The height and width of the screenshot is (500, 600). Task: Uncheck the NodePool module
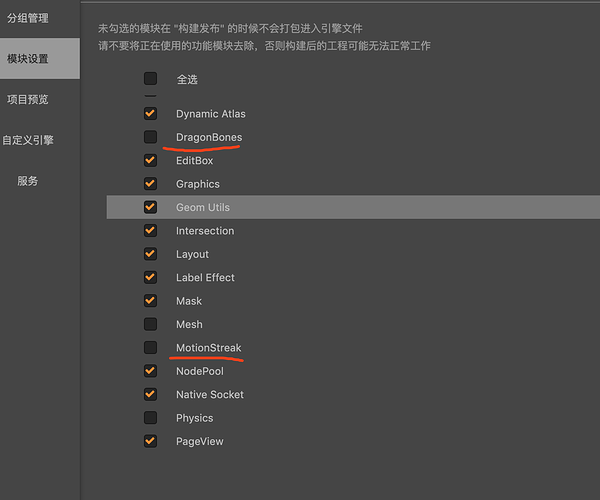(x=150, y=371)
